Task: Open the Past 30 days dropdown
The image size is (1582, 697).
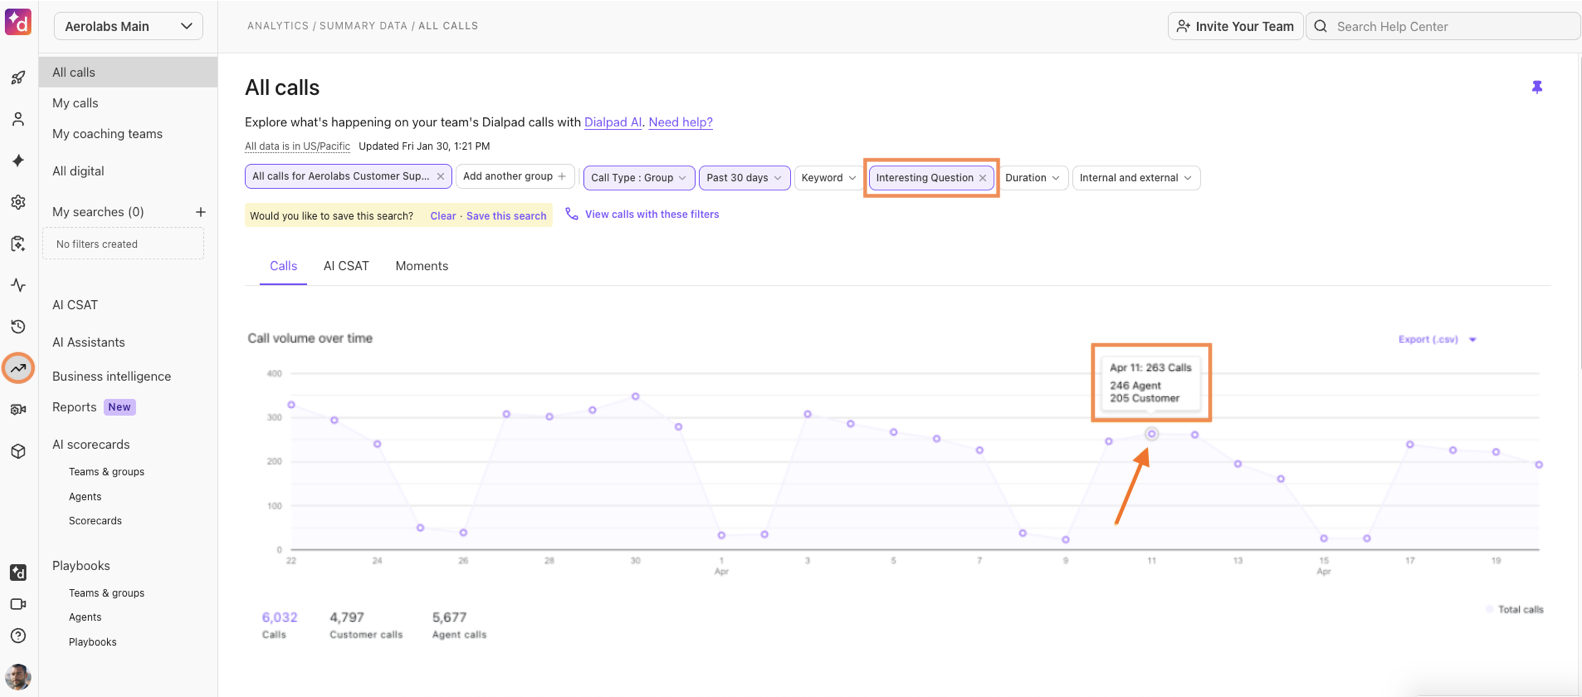Action: [744, 178]
